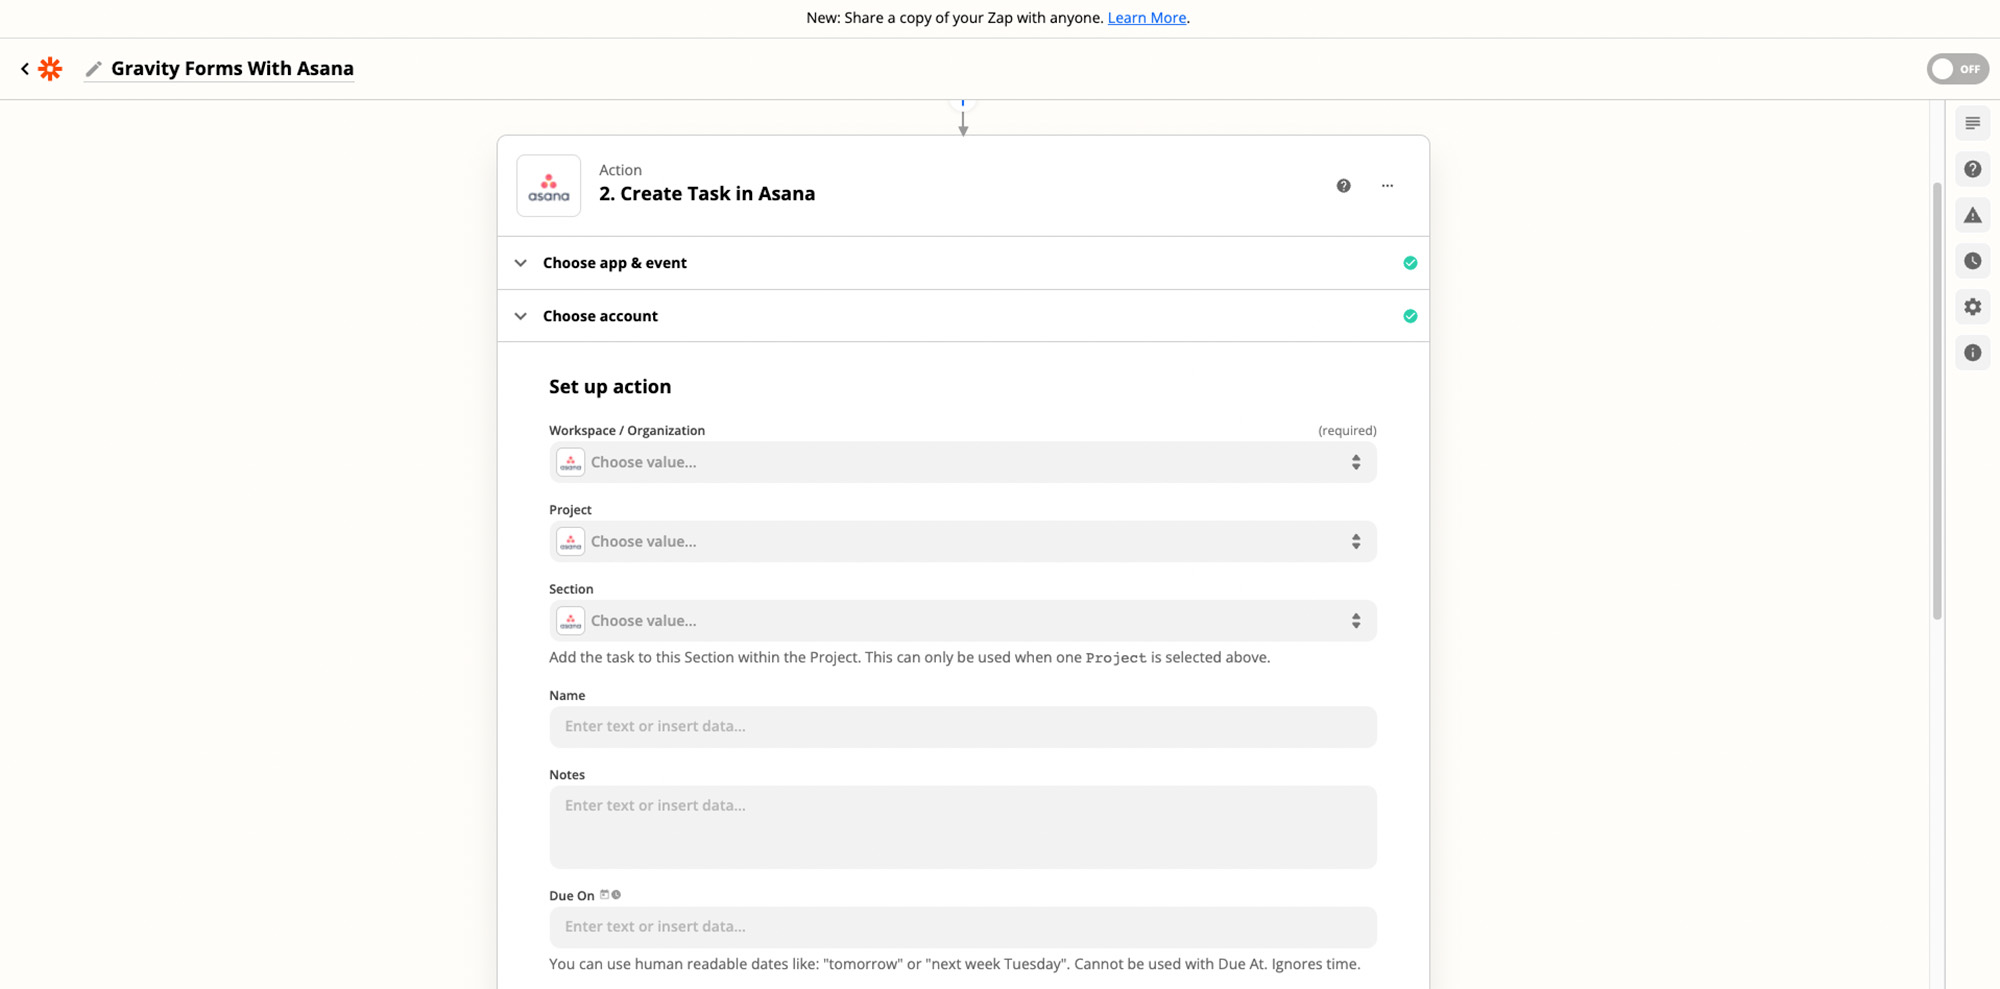Open the warning triangle sidebar icon
The height and width of the screenshot is (989, 2000).
coord(1972,215)
